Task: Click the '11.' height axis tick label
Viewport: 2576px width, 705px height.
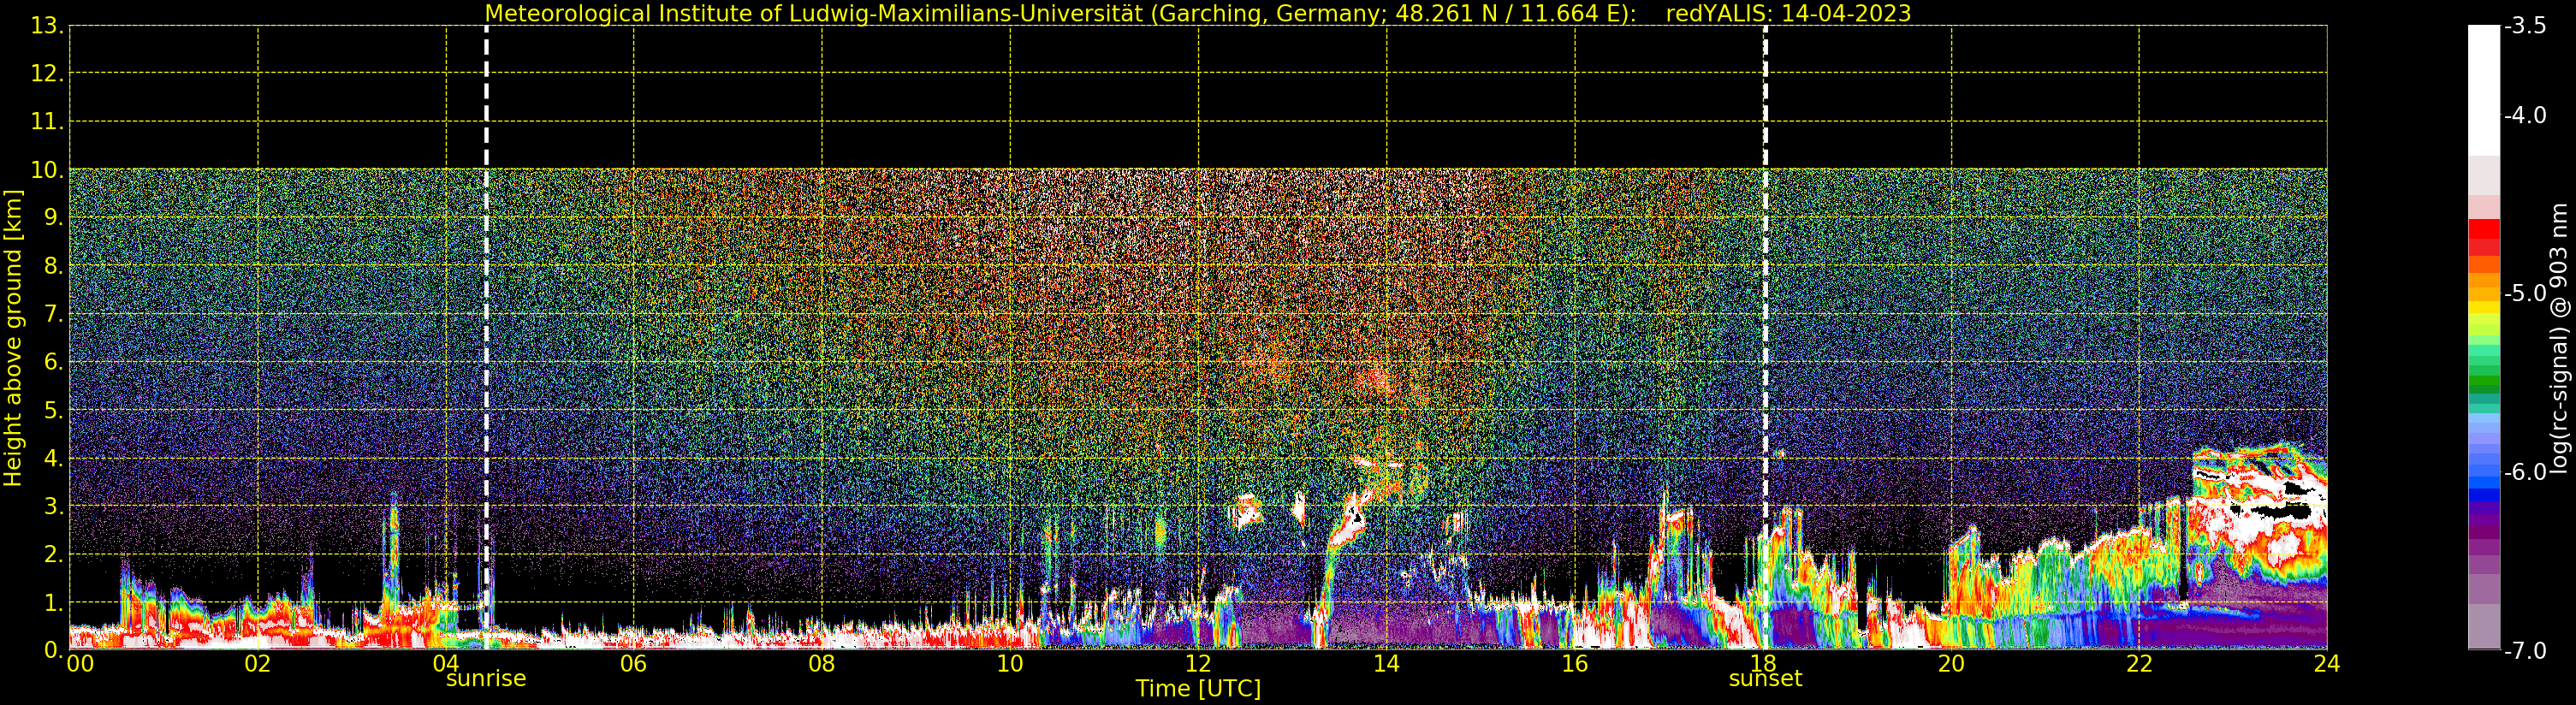Action: pos(46,122)
